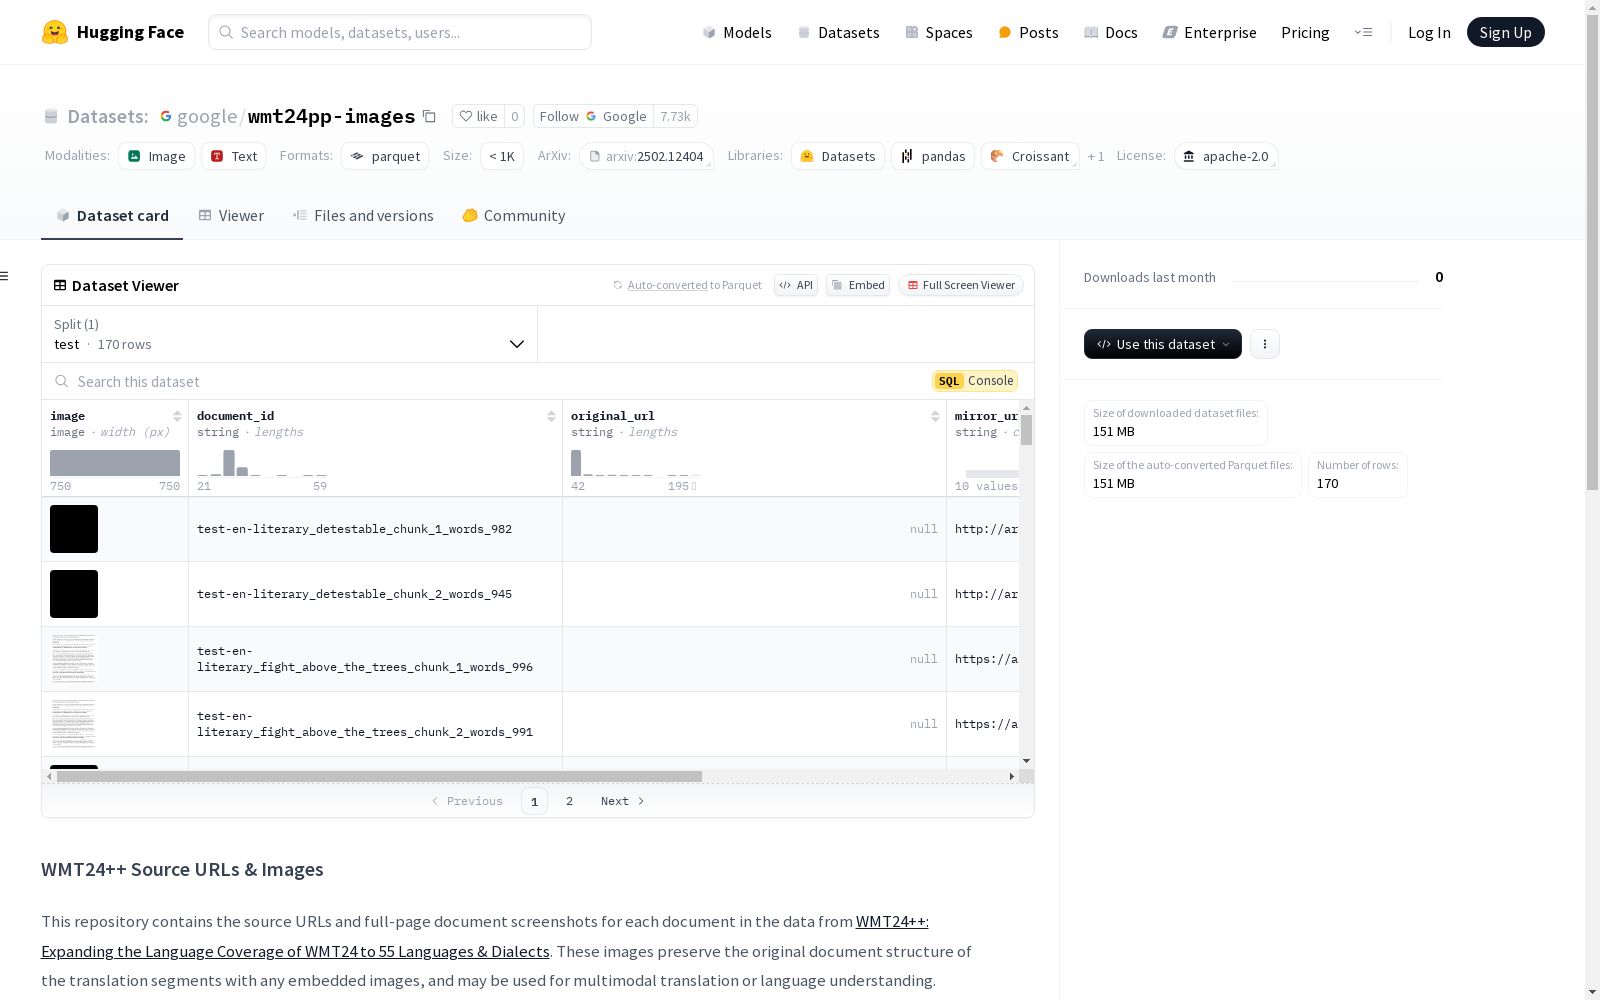1600x1000 pixels.
Task: Go to Datasets in top navigation
Action: coord(838,32)
